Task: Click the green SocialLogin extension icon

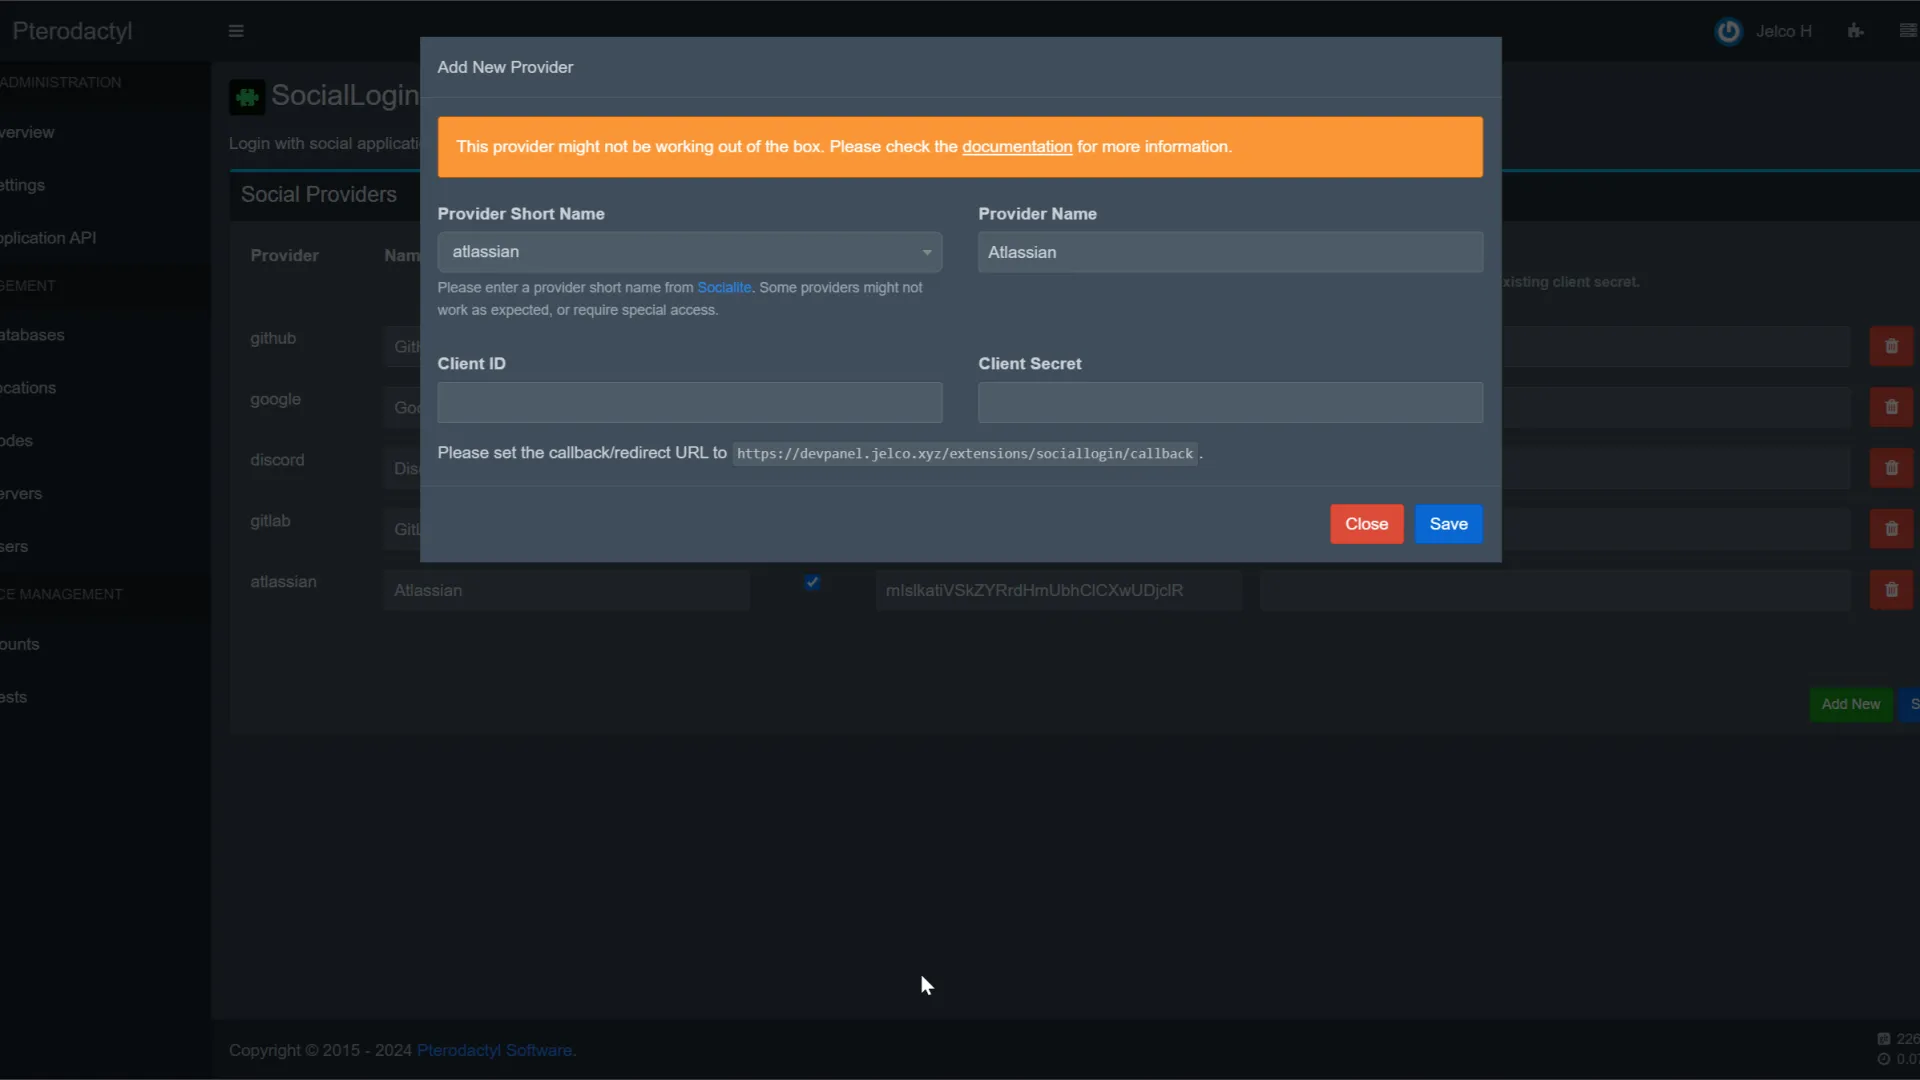Action: pos(247,97)
